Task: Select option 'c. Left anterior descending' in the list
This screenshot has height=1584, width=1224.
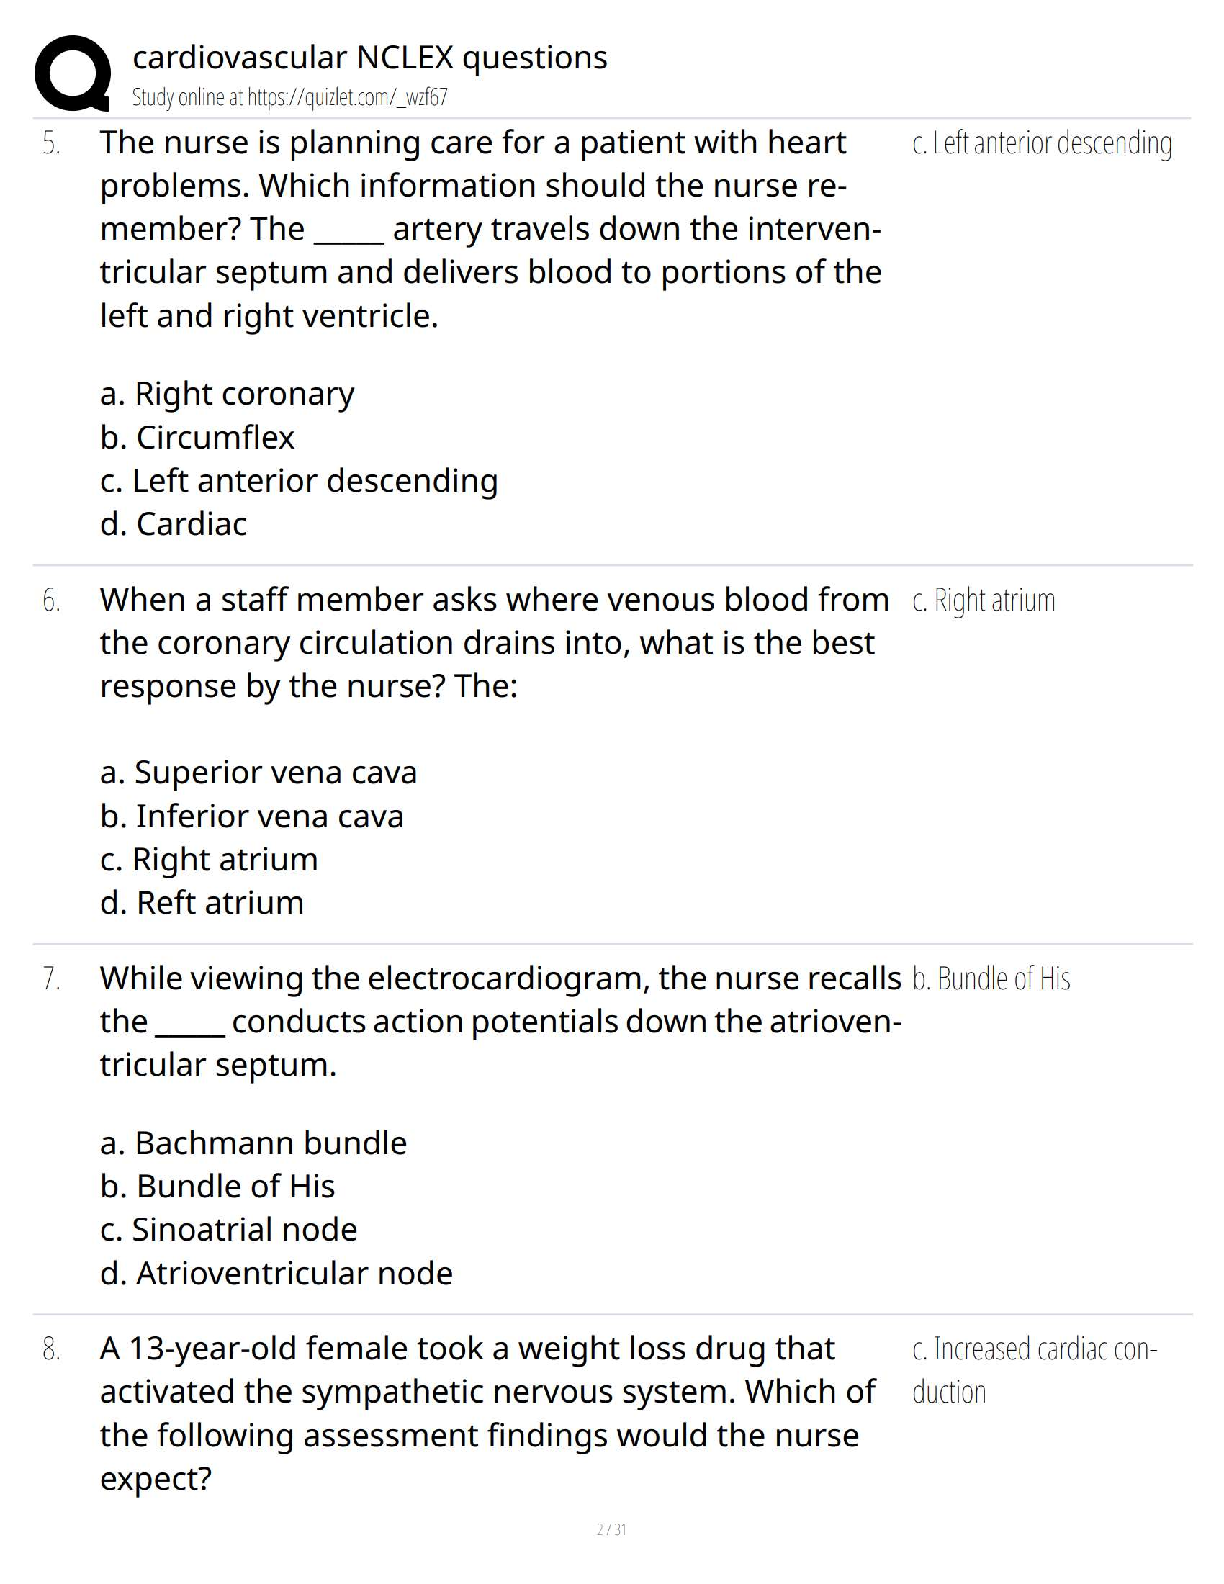Action: pyautogui.click(x=299, y=481)
